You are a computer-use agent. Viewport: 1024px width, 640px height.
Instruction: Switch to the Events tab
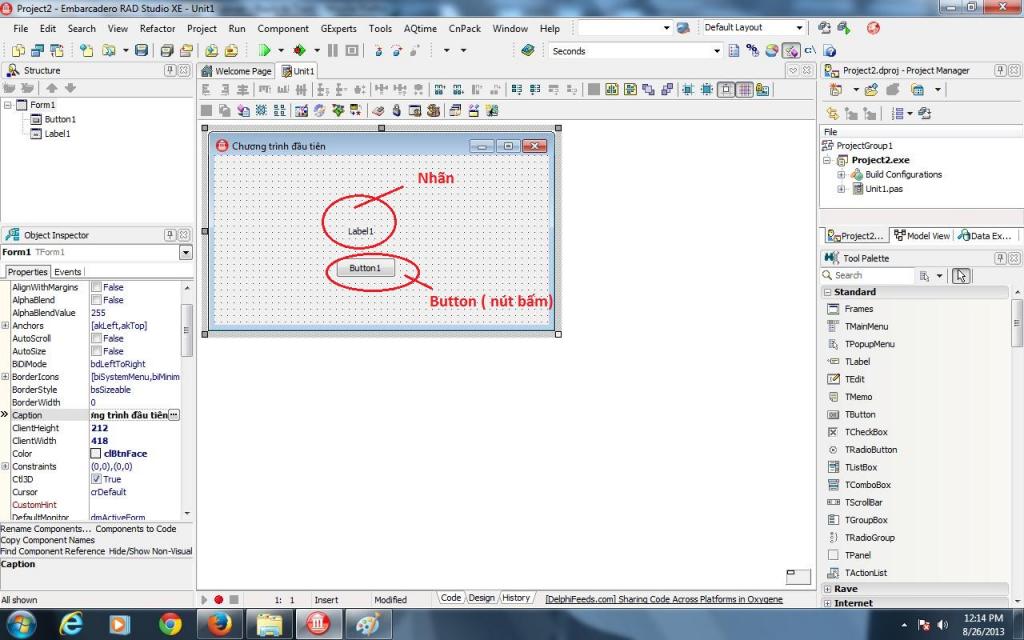click(x=67, y=272)
